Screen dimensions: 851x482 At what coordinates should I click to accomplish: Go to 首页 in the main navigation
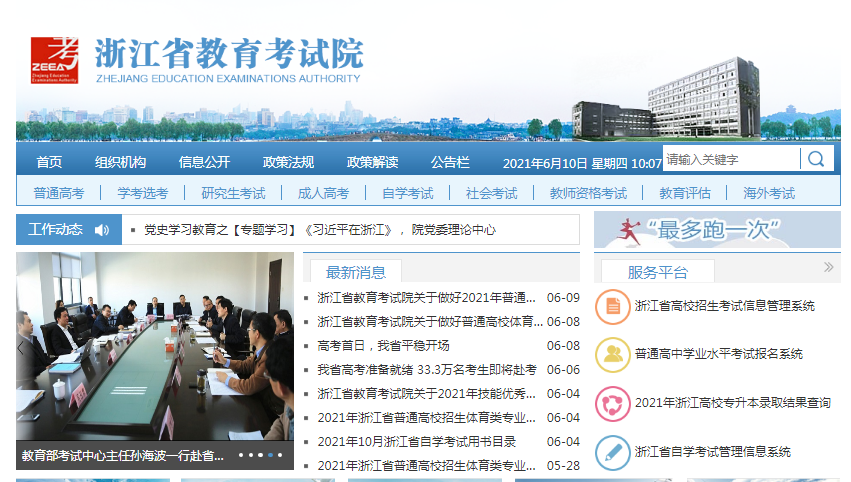49,162
